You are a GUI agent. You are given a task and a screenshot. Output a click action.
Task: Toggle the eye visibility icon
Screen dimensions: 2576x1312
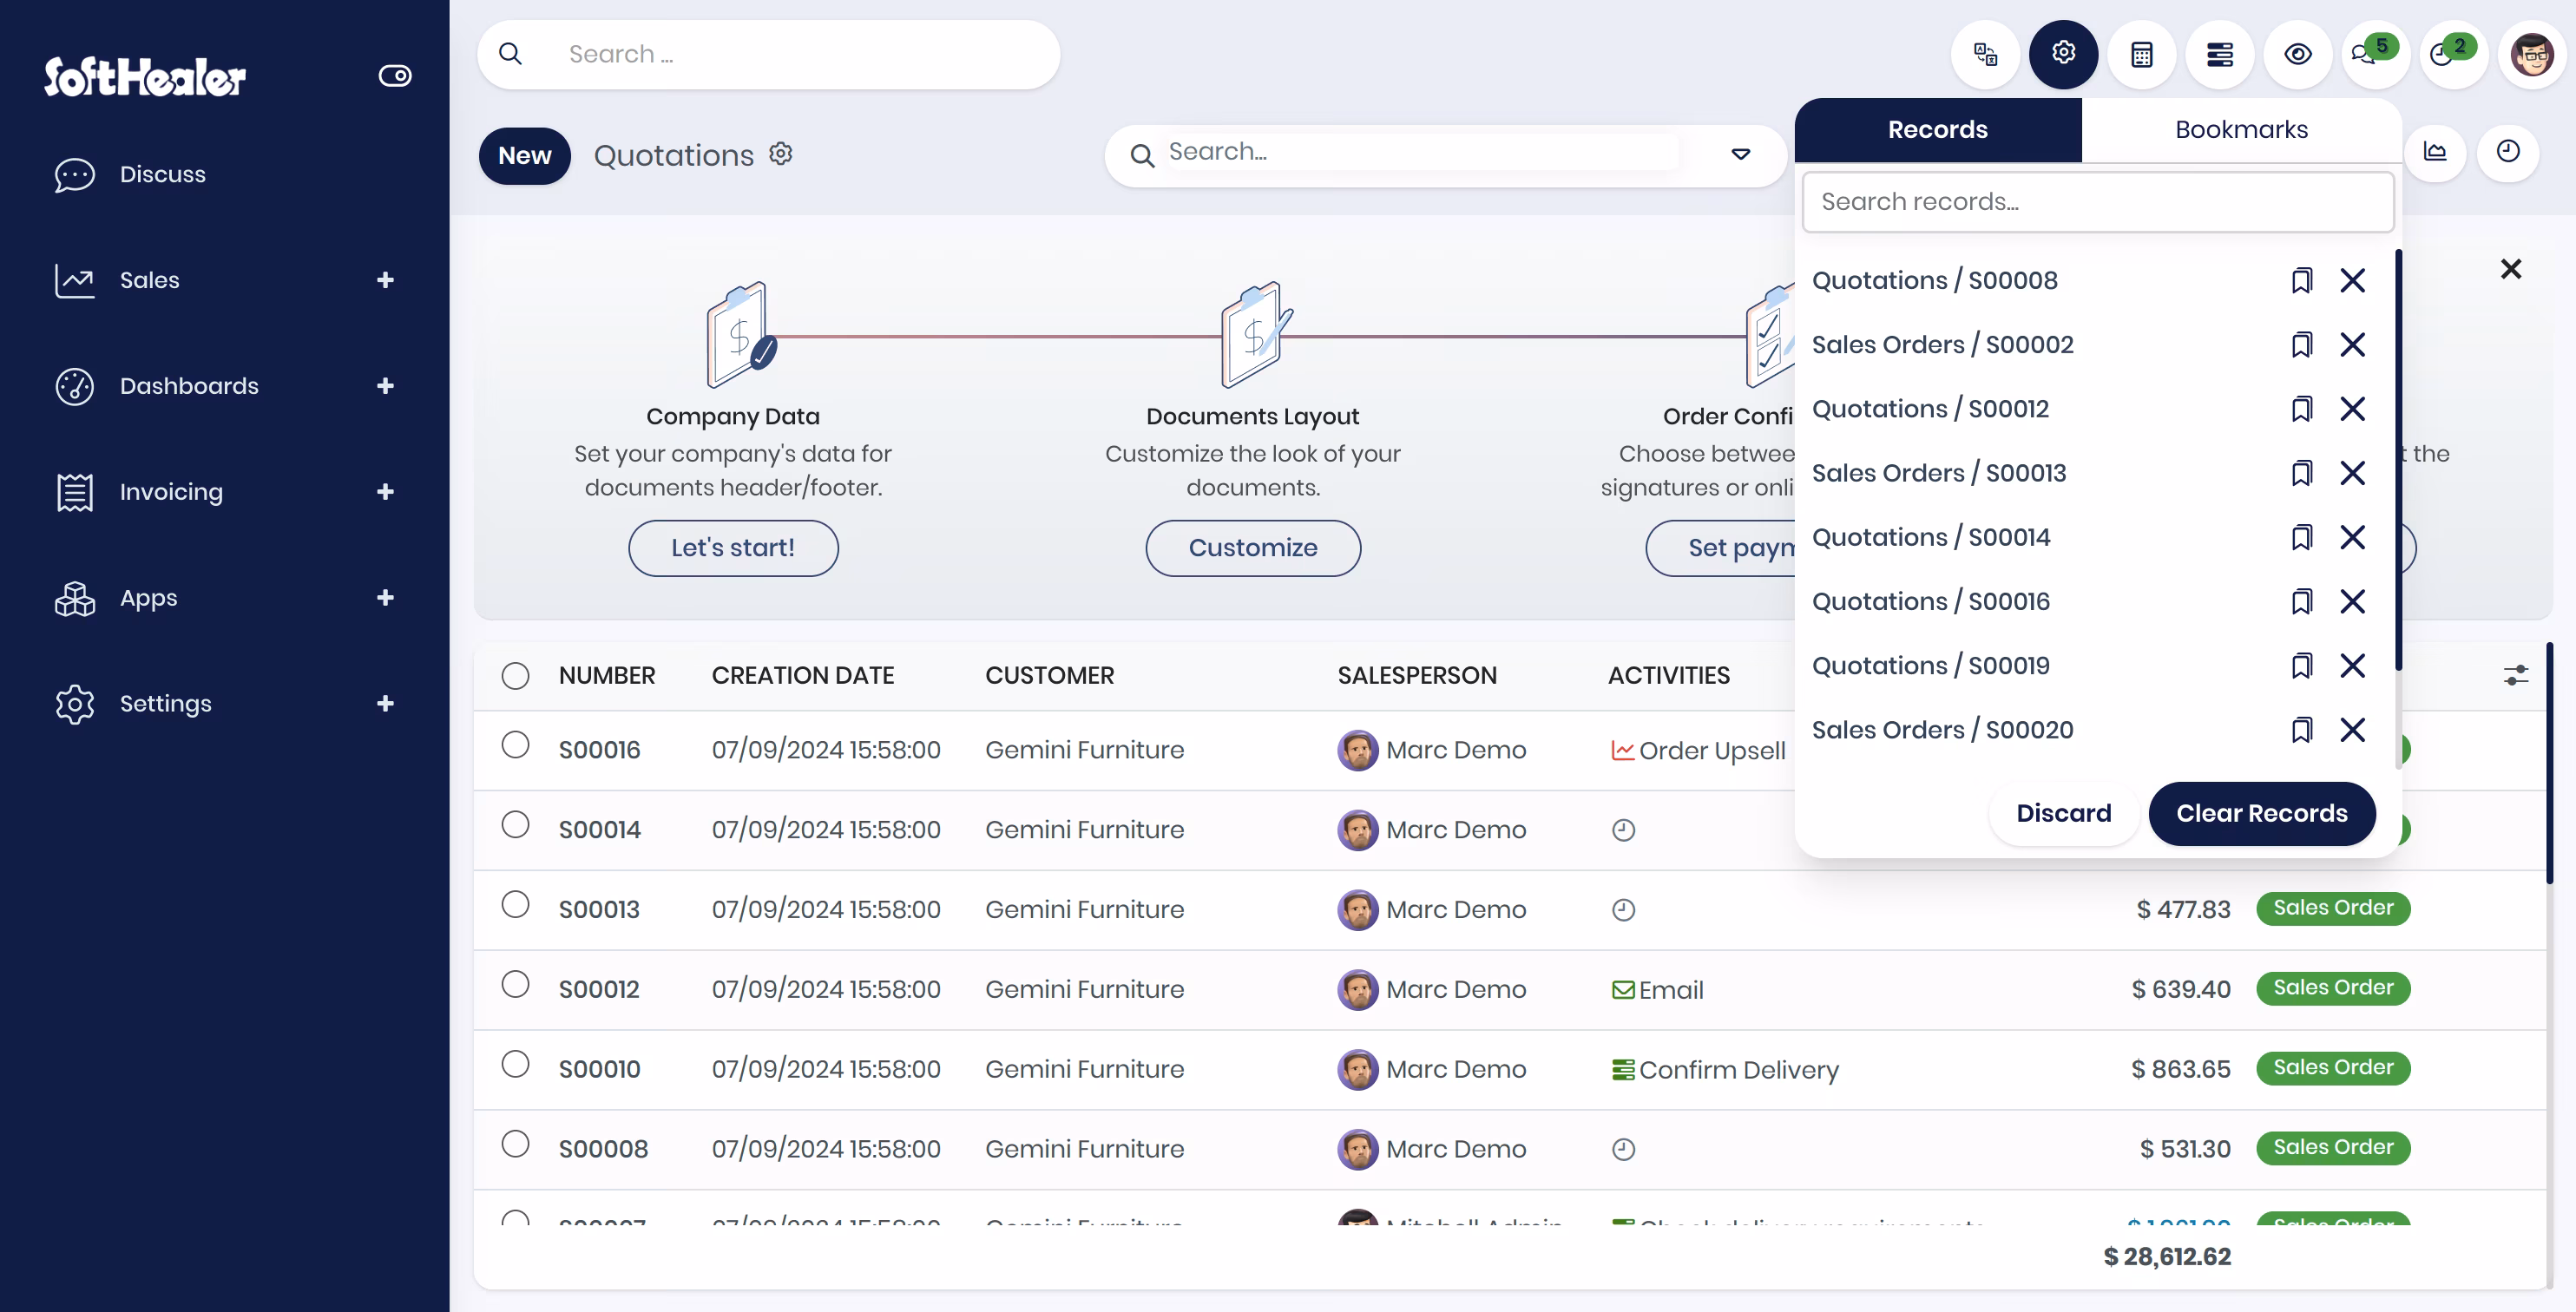pos(2298,55)
